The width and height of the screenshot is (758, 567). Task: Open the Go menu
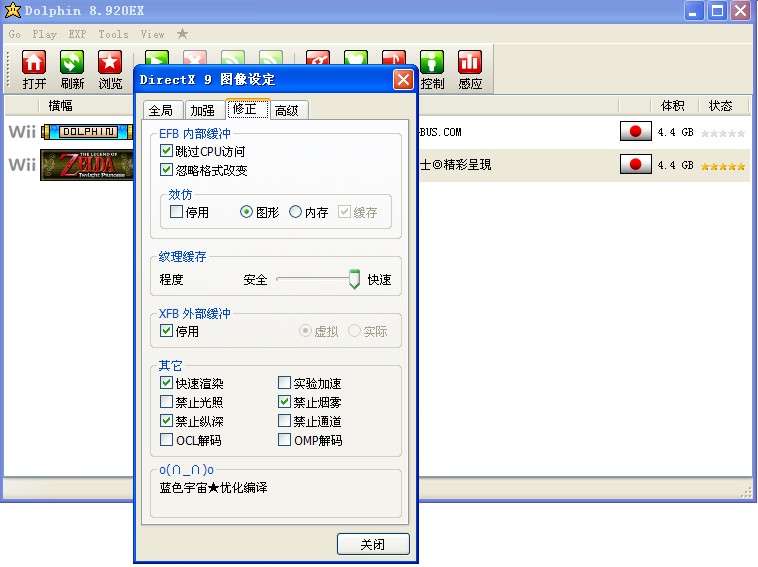(x=15, y=34)
